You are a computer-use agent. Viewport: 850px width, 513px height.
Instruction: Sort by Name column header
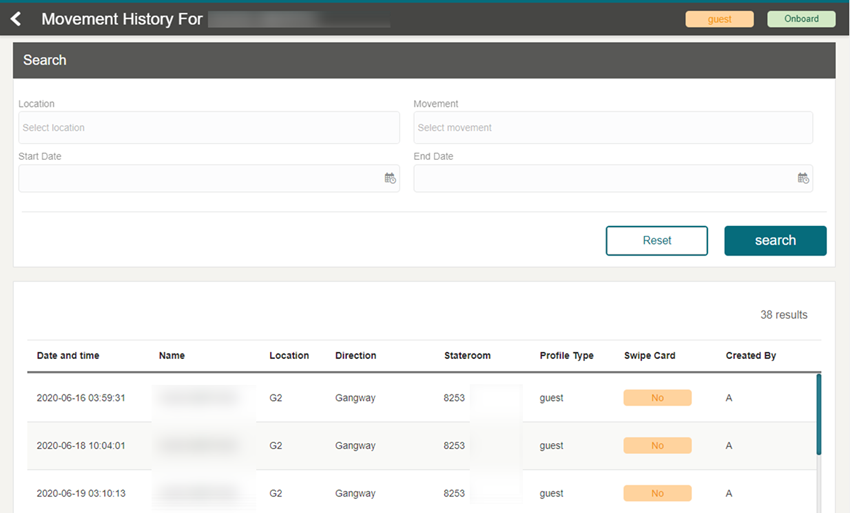[x=172, y=355]
